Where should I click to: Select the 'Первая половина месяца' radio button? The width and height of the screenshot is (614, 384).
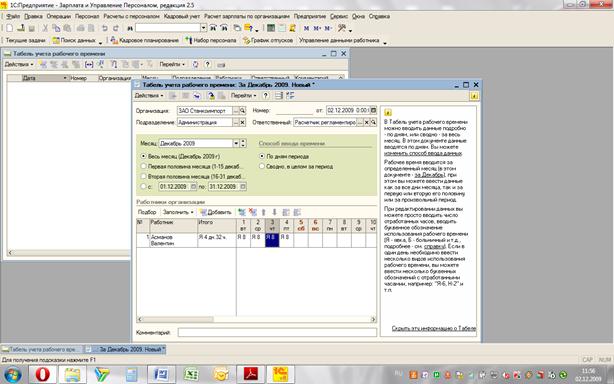pos(143,166)
